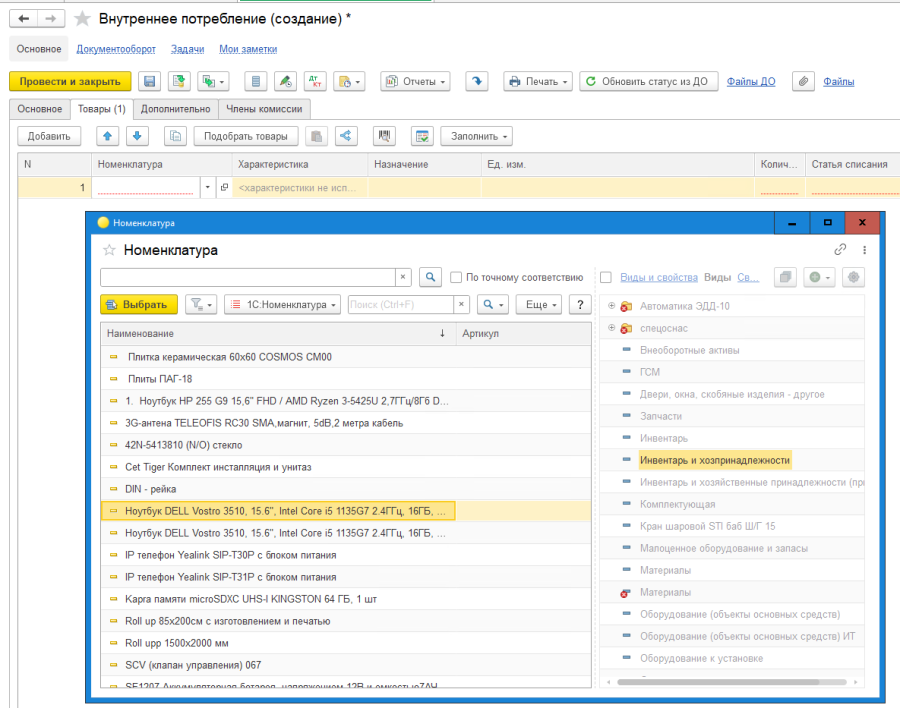Open the 1С:Номенклатура dropdown
The image size is (900, 708).
283,304
